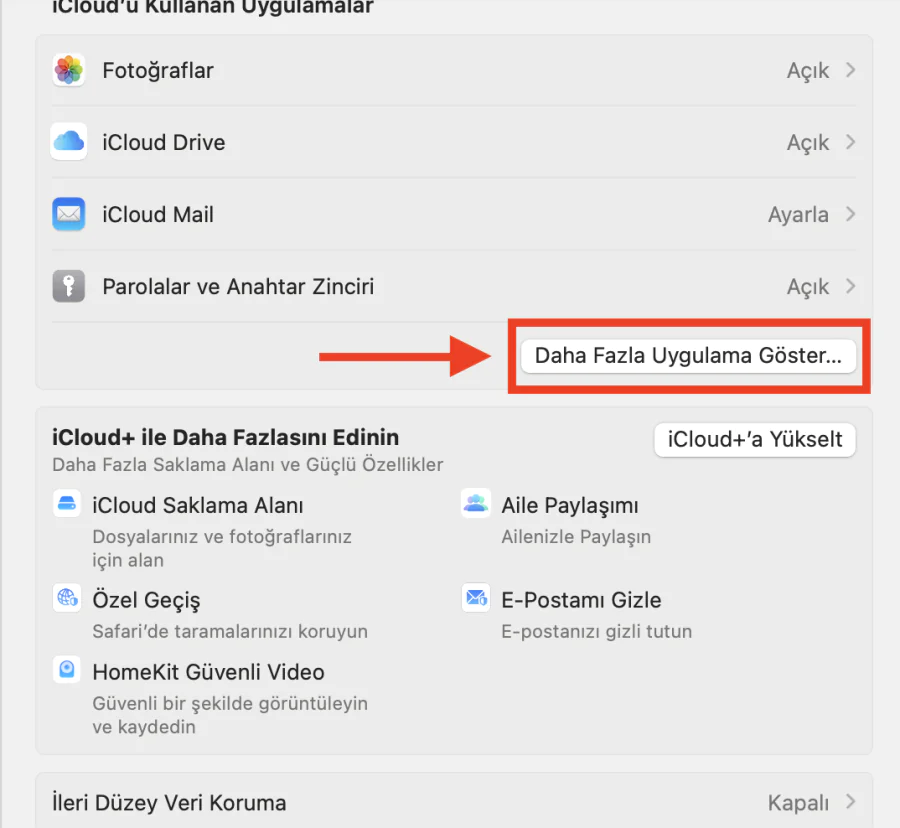900x828 pixels.
Task: Expand Fotoğraflar settings via its chevron
Action: point(850,70)
